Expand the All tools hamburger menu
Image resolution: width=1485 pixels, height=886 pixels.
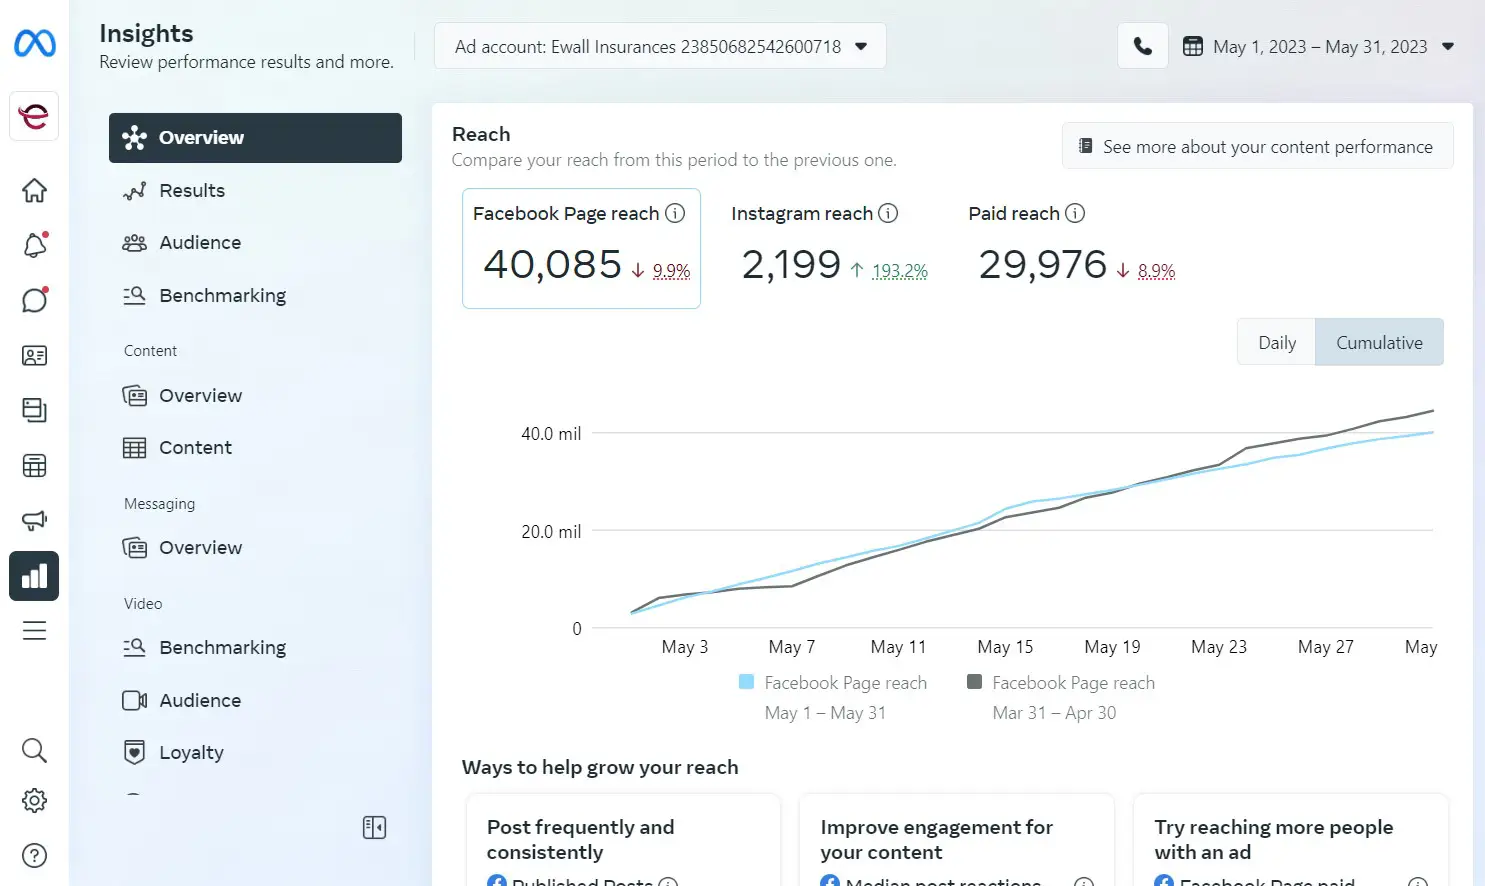coord(34,630)
